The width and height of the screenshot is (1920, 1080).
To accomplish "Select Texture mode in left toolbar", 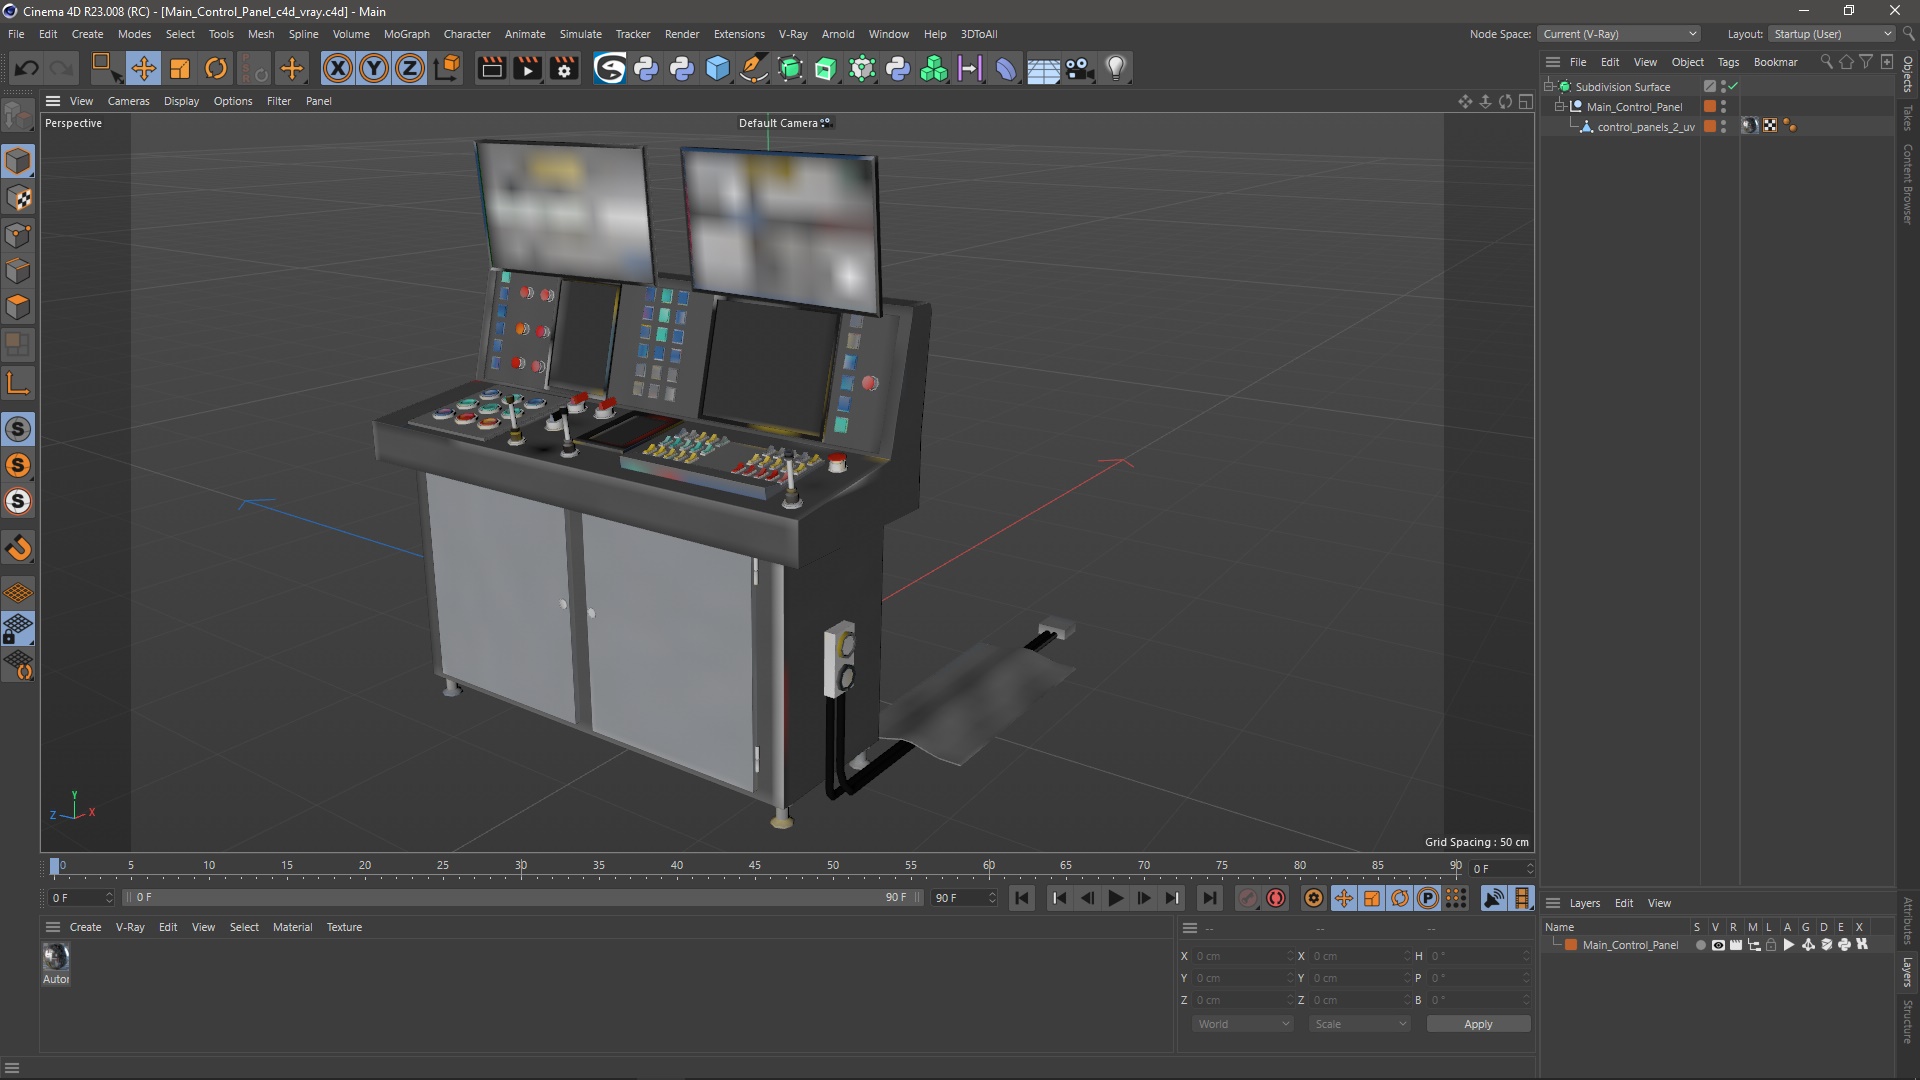I will pos(18,198).
